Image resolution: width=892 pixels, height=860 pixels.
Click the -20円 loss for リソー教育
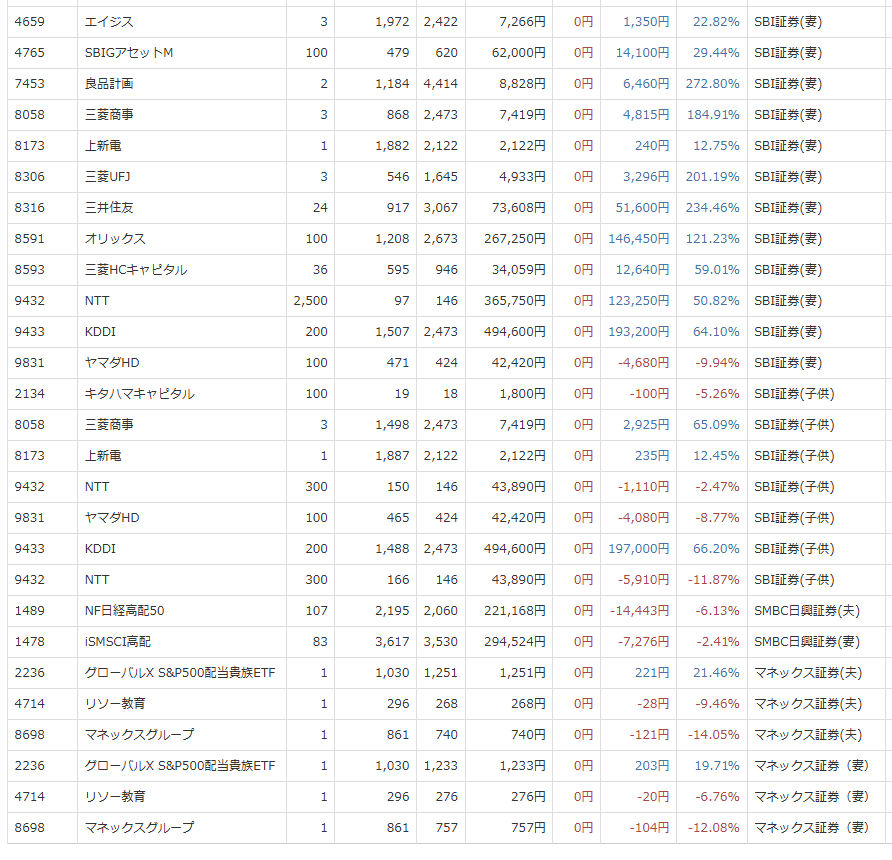click(x=653, y=797)
